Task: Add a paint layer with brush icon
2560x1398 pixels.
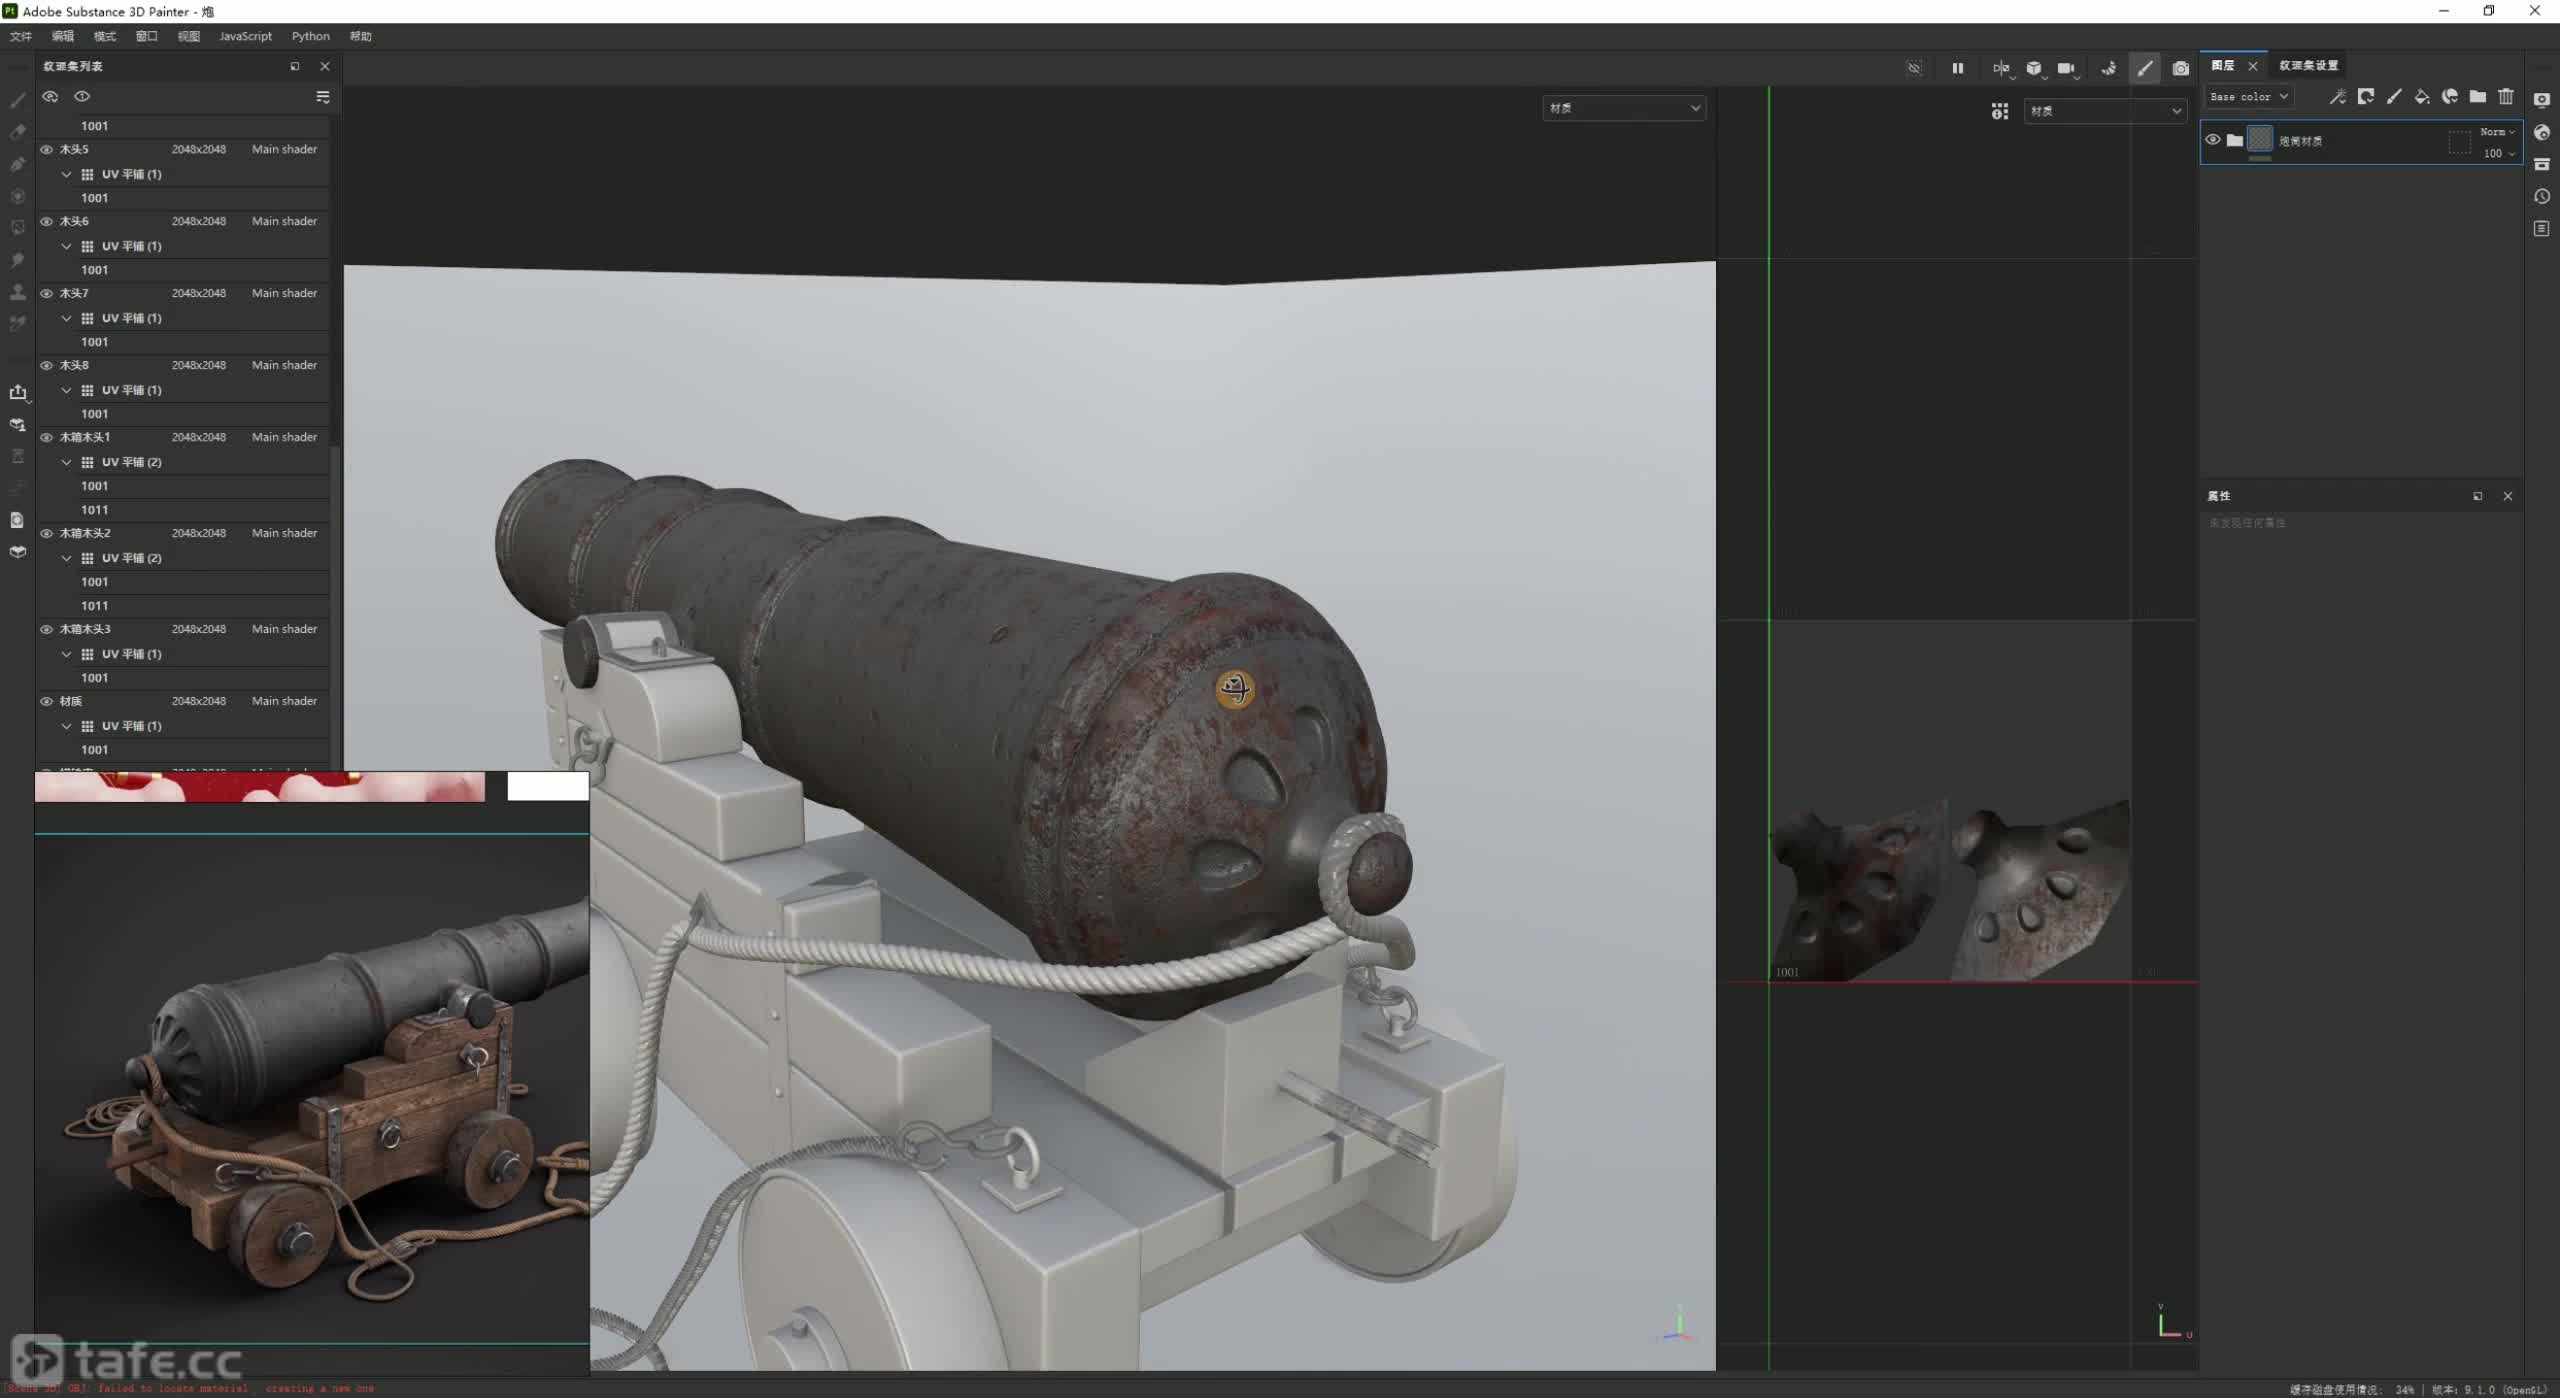Action: pos(2393,96)
